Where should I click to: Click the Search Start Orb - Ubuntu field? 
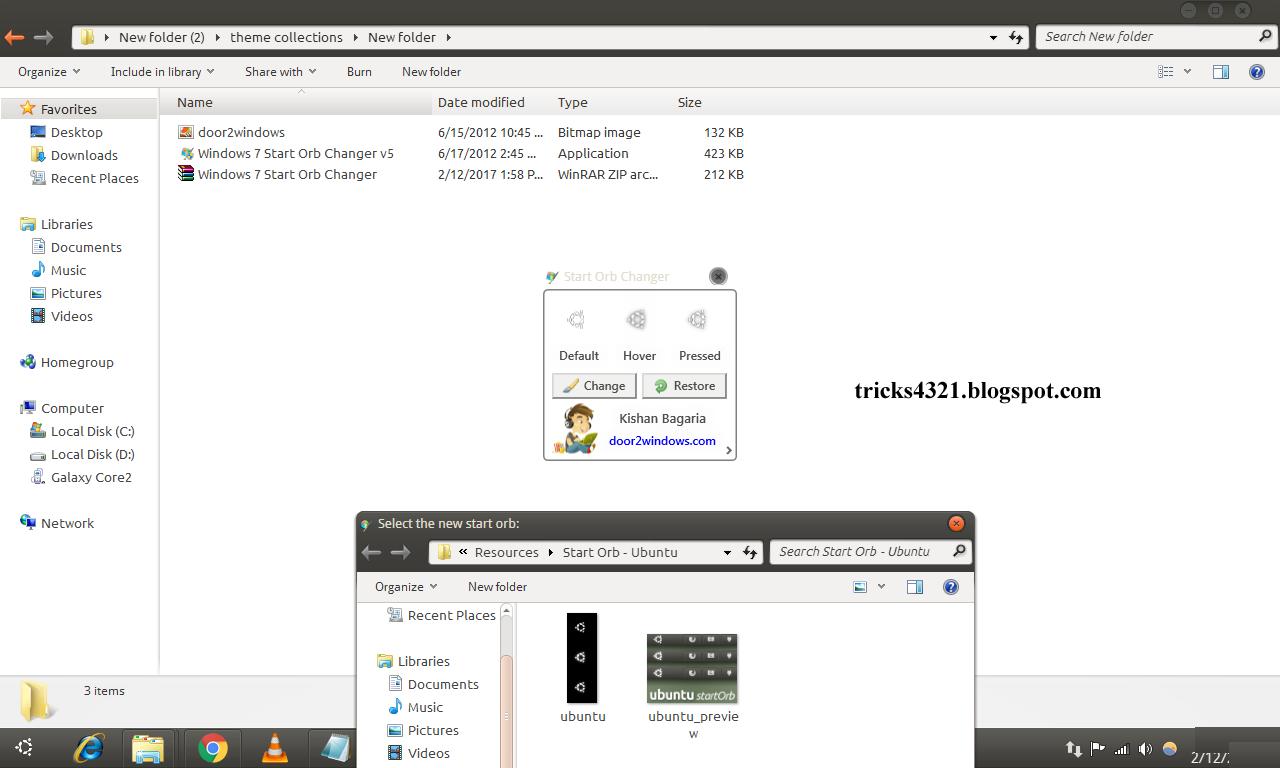pyautogui.click(x=870, y=552)
